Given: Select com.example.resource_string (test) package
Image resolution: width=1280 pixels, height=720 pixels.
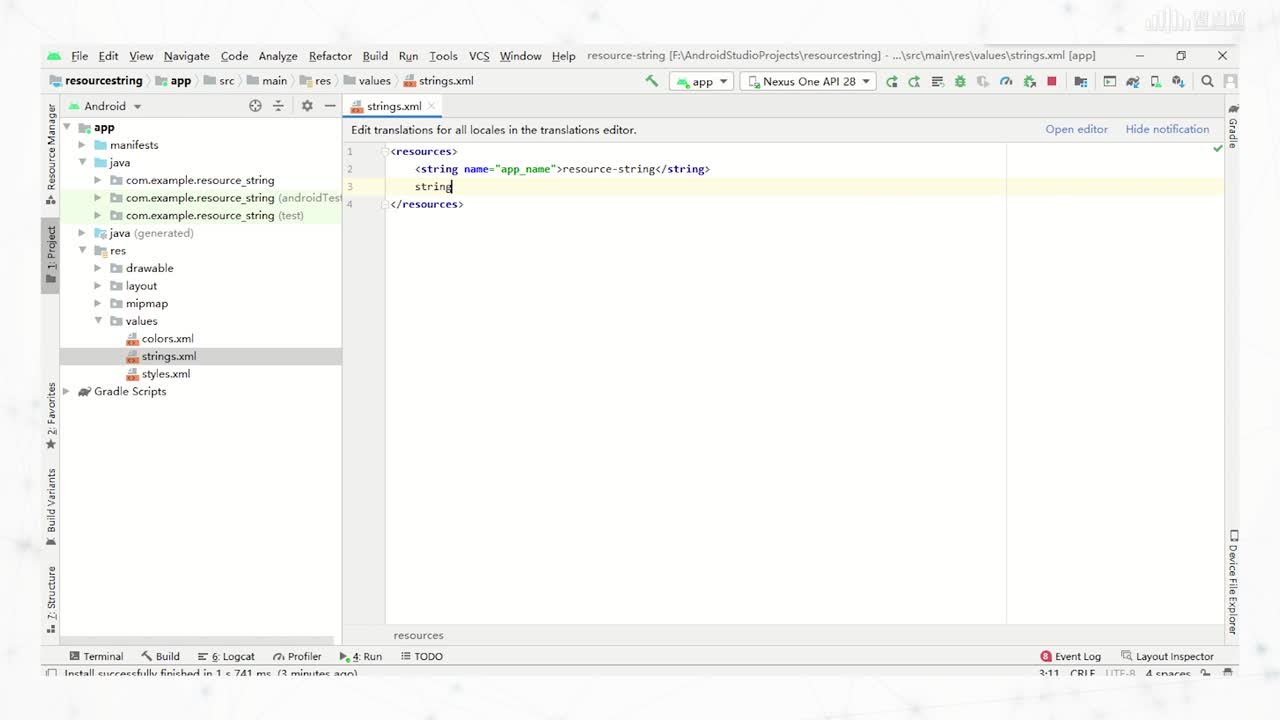Looking at the screenshot, I should (214, 216).
